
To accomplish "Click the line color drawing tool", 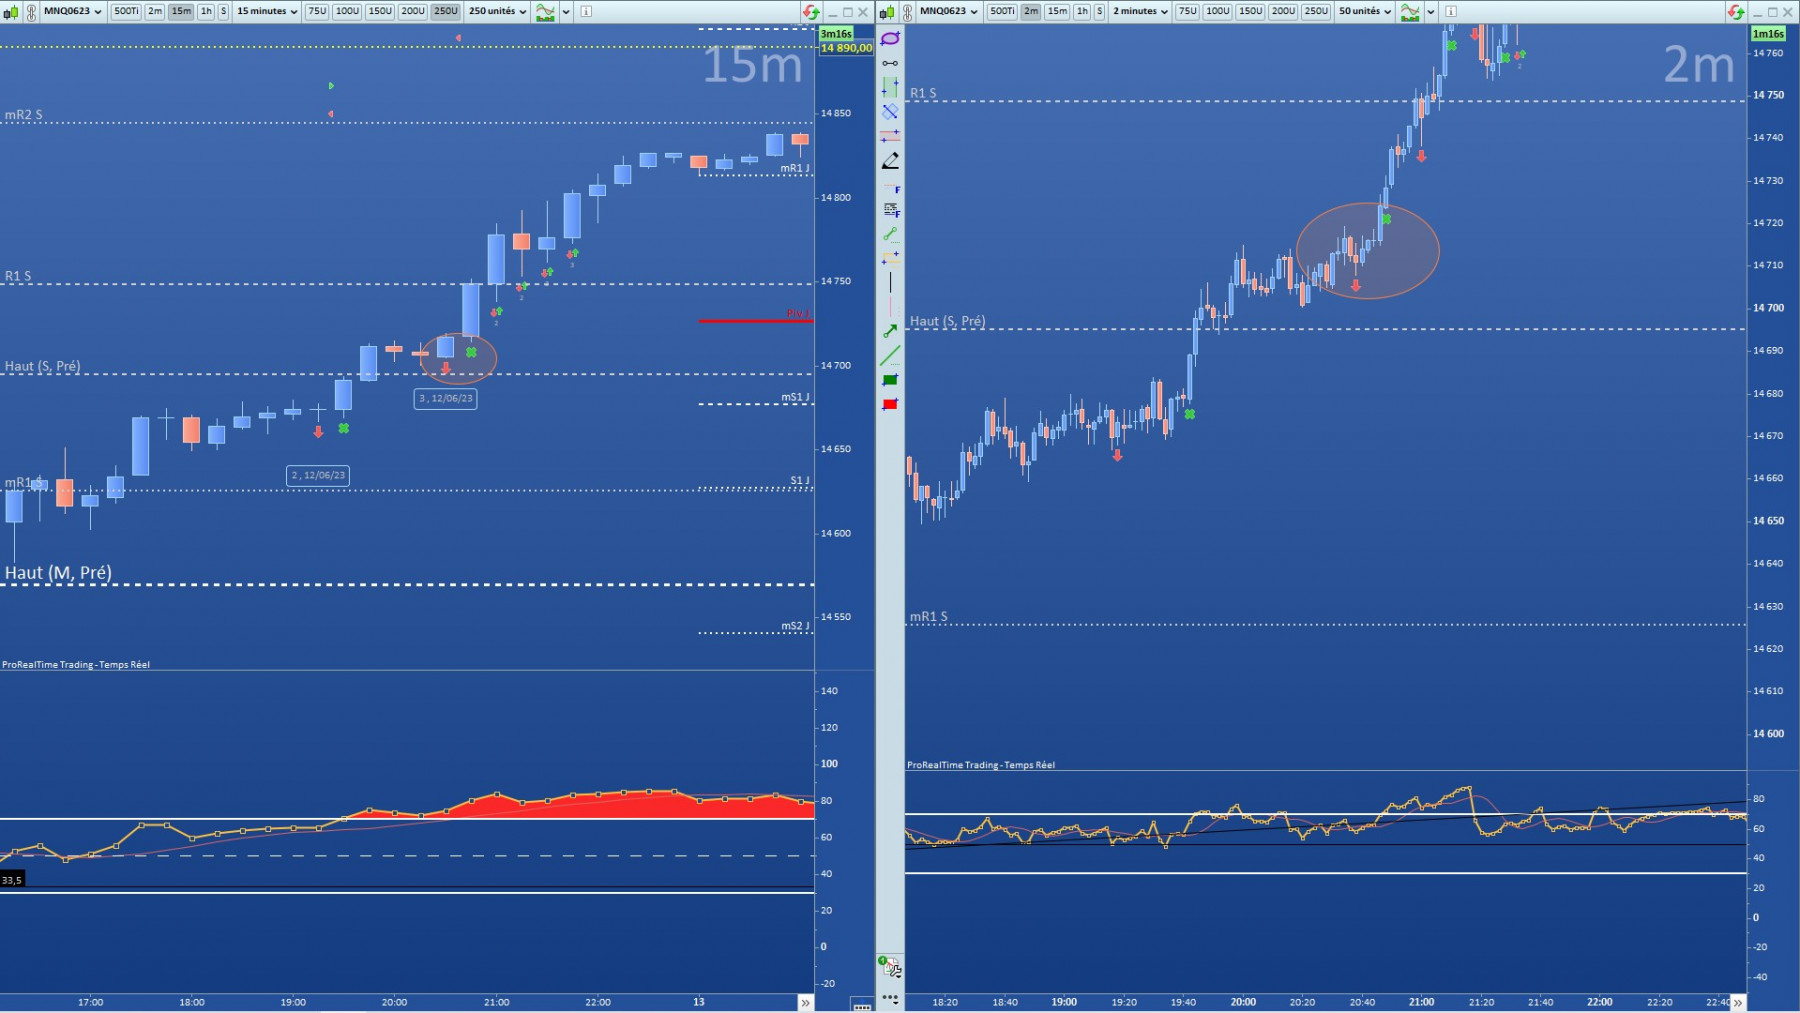I will click(x=890, y=355).
